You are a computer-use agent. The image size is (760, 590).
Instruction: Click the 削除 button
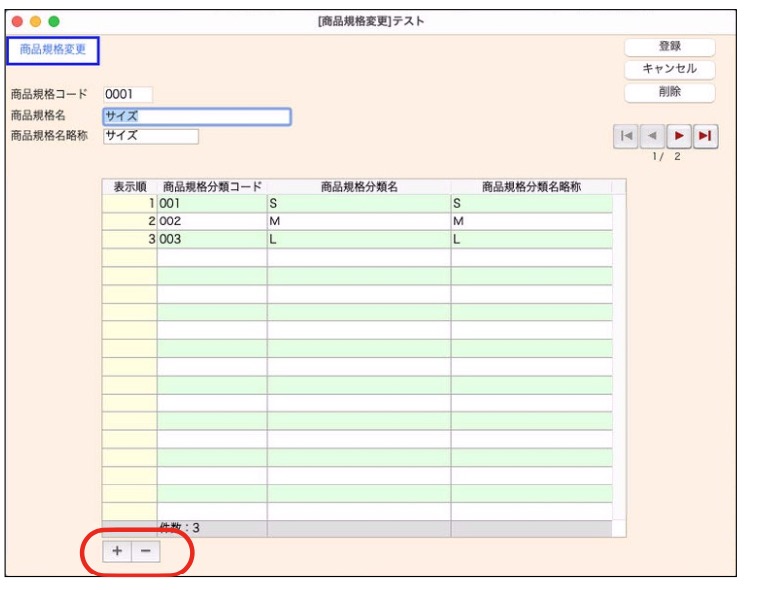coord(669,92)
